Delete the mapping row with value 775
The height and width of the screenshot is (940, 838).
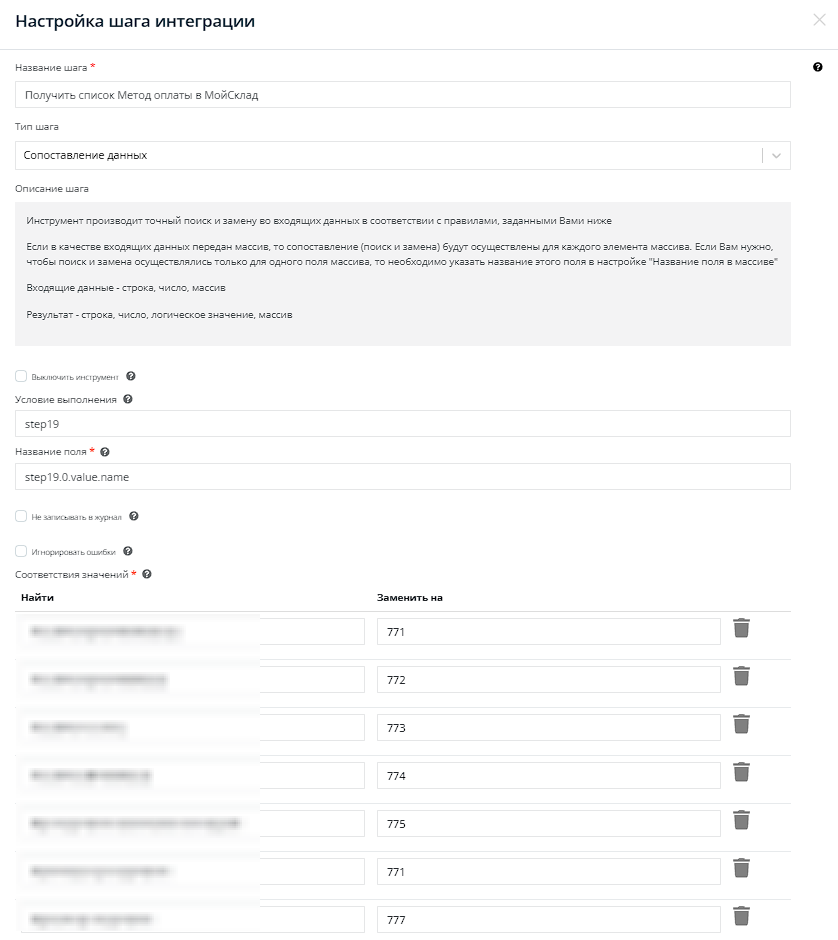pyautogui.click(x=741, y=820)
